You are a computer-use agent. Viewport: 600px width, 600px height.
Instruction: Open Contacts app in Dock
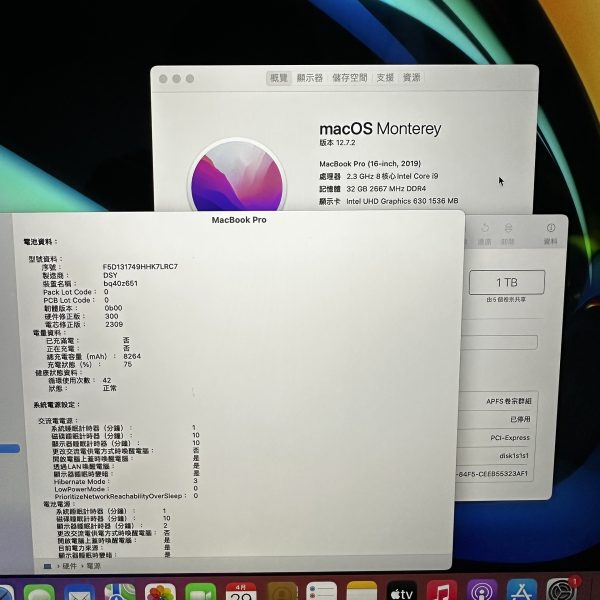(282, 592)
